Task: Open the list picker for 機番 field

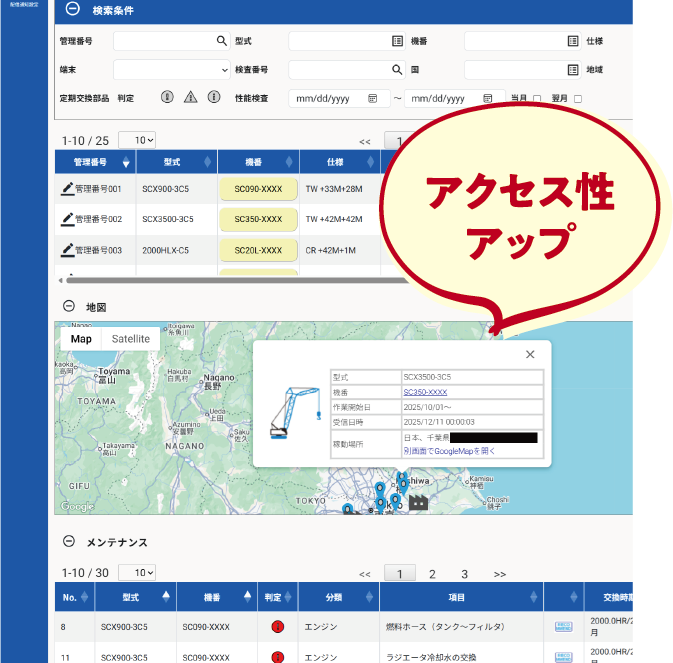Action: coord(573,41)
